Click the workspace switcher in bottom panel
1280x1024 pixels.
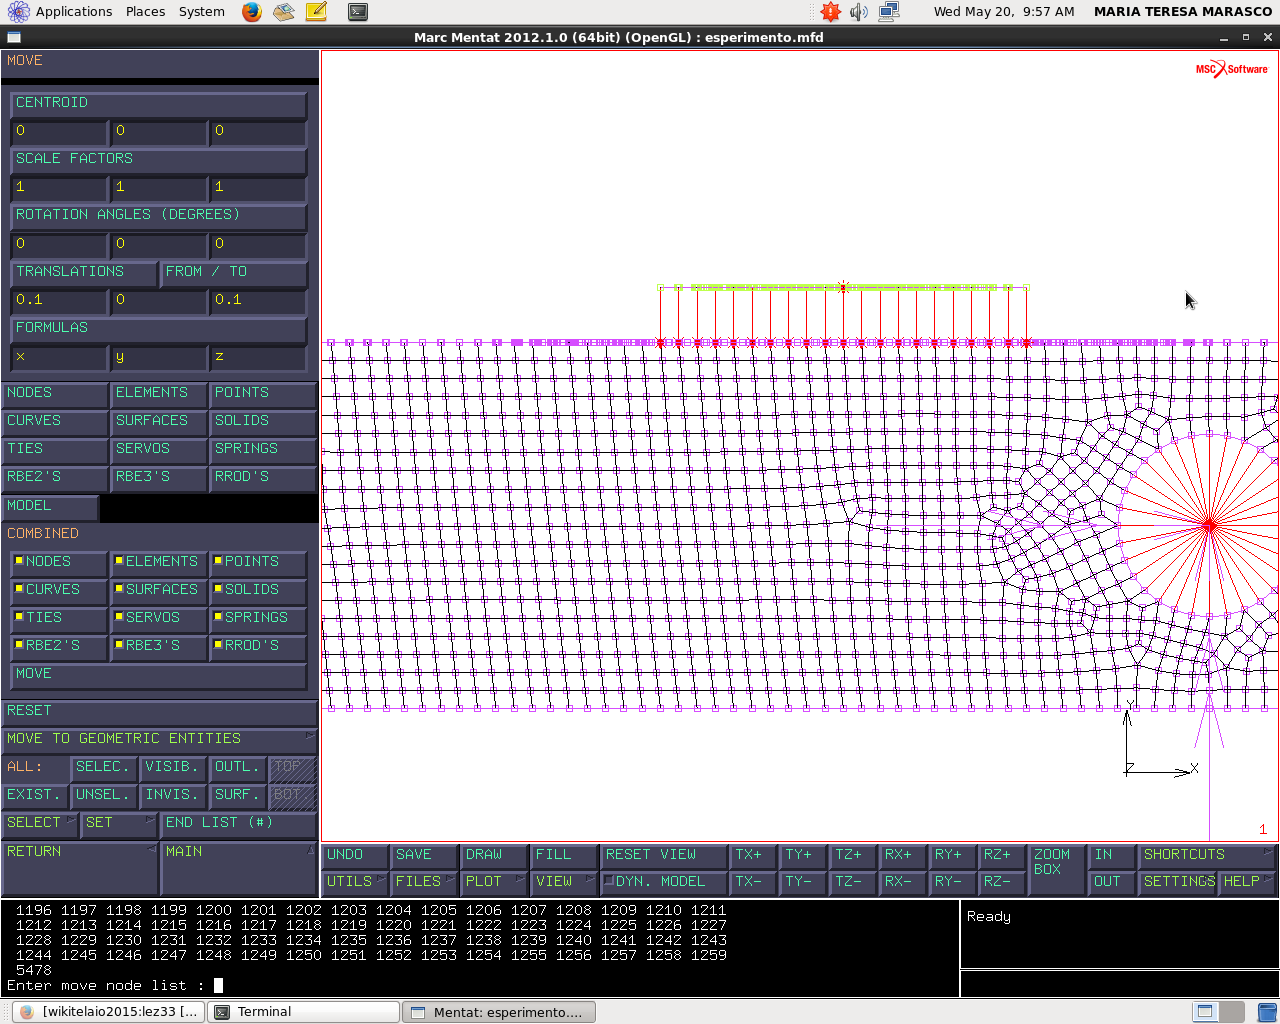1218,1011
